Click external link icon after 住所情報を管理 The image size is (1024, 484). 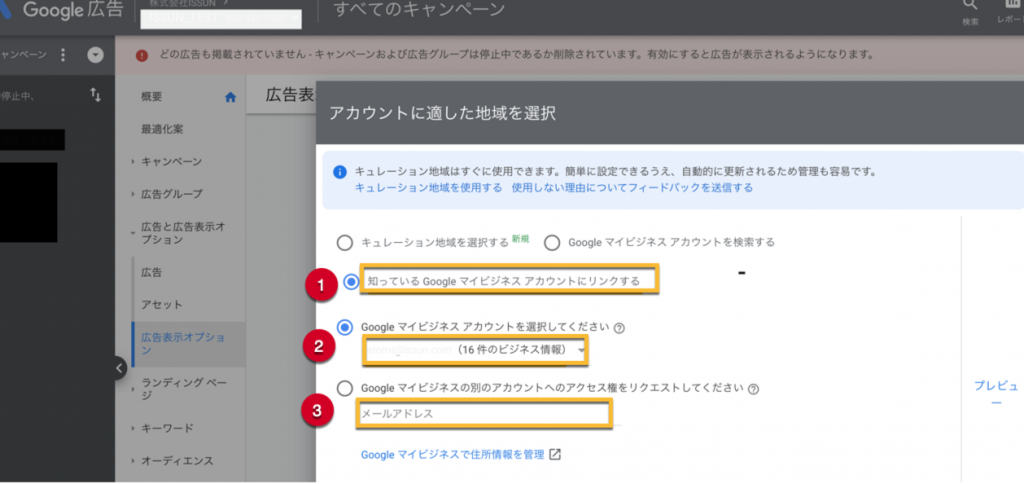click(x=554, y=455)
